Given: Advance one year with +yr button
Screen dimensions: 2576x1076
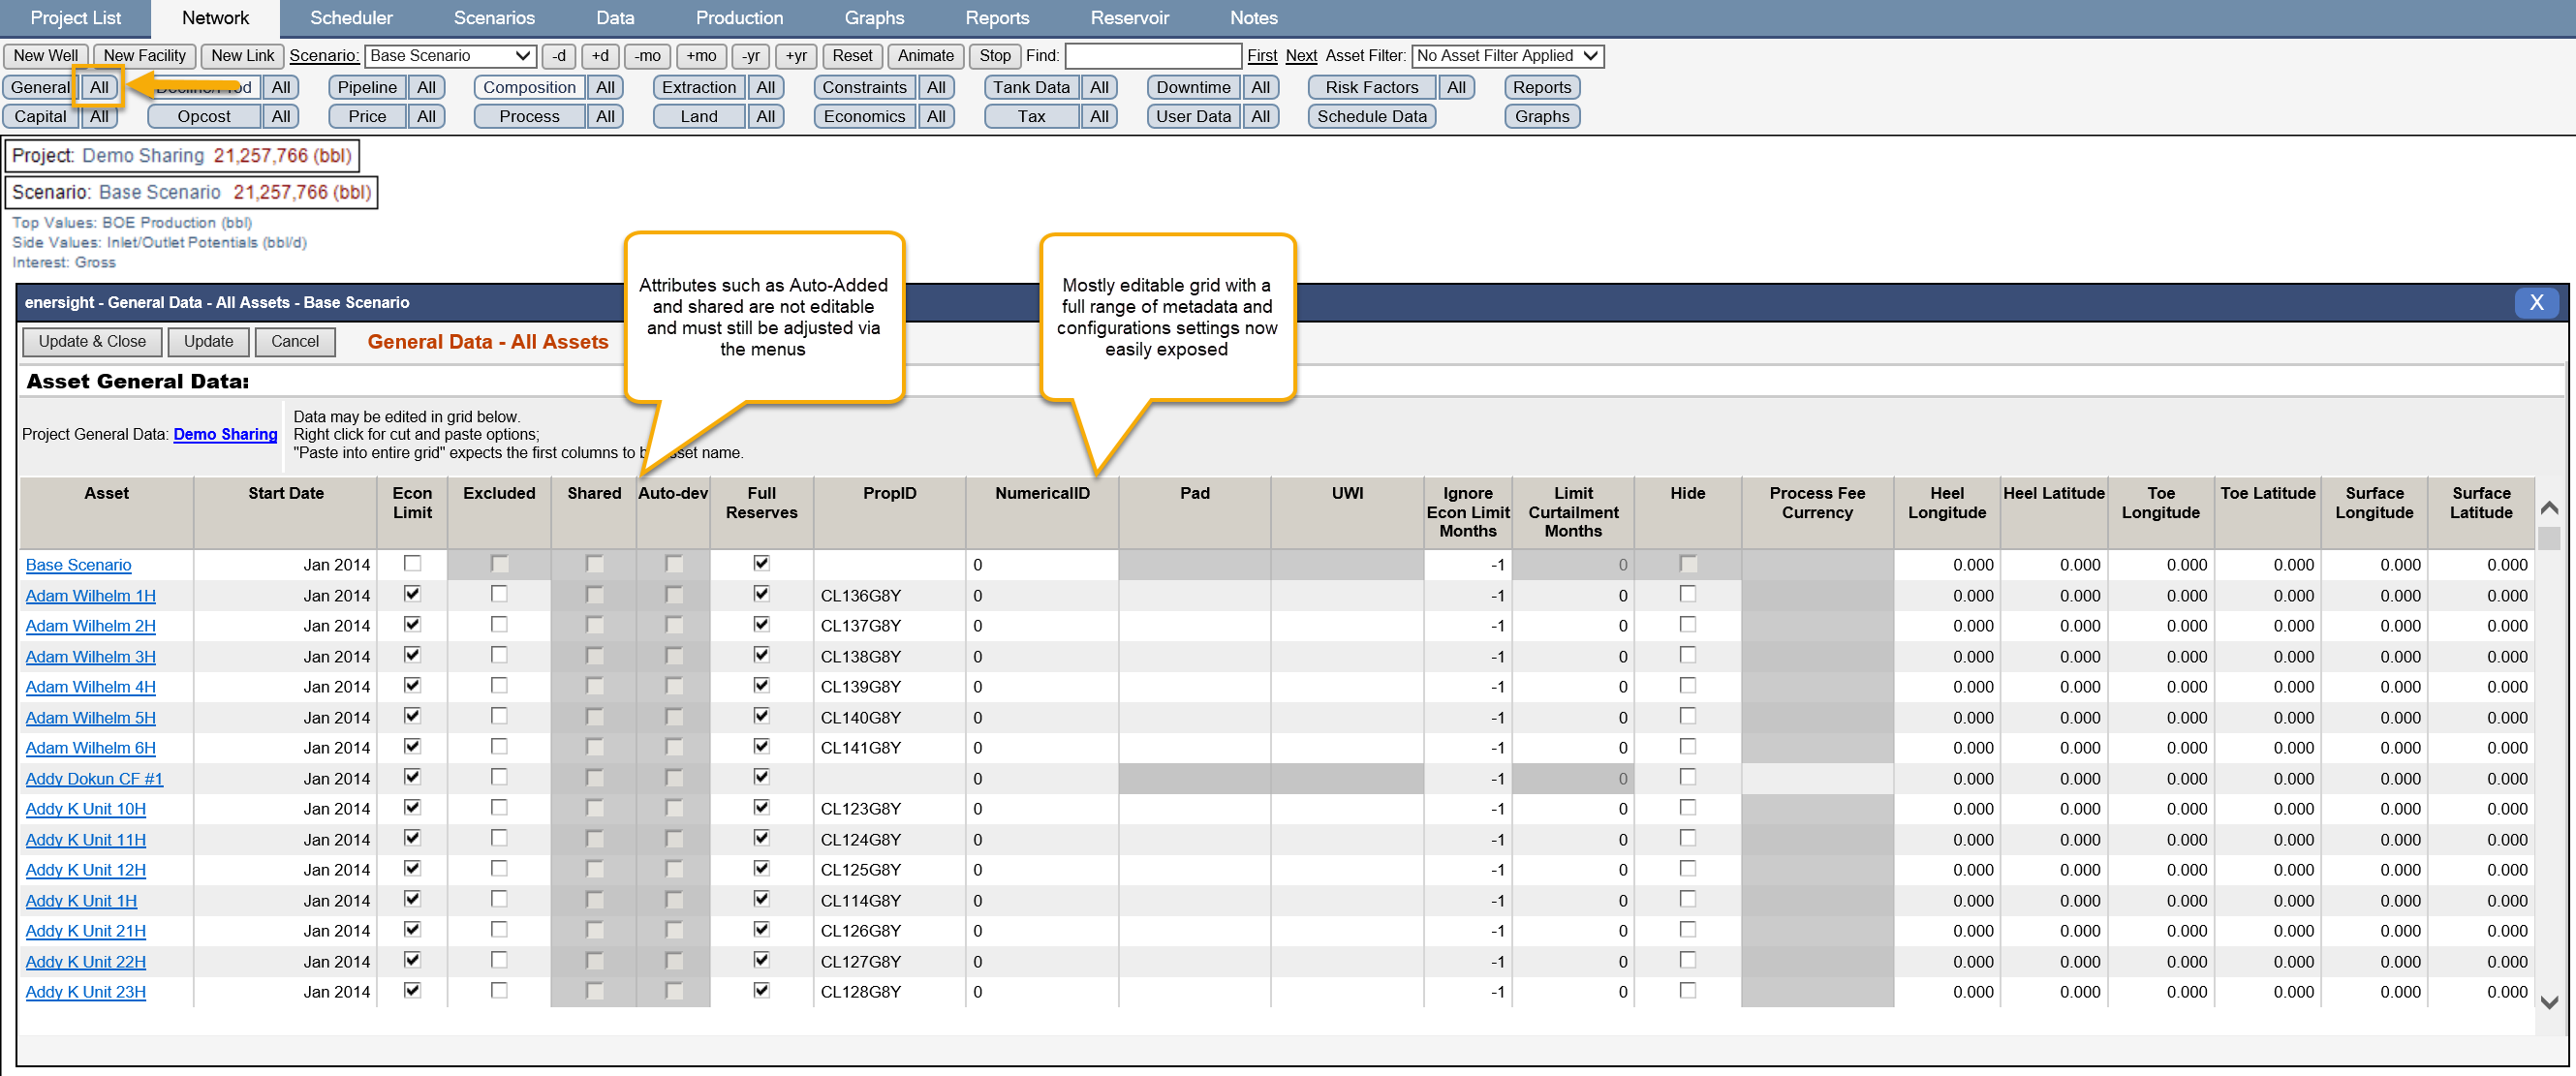Looking at the screenshot, I should (x=796, y=56).
